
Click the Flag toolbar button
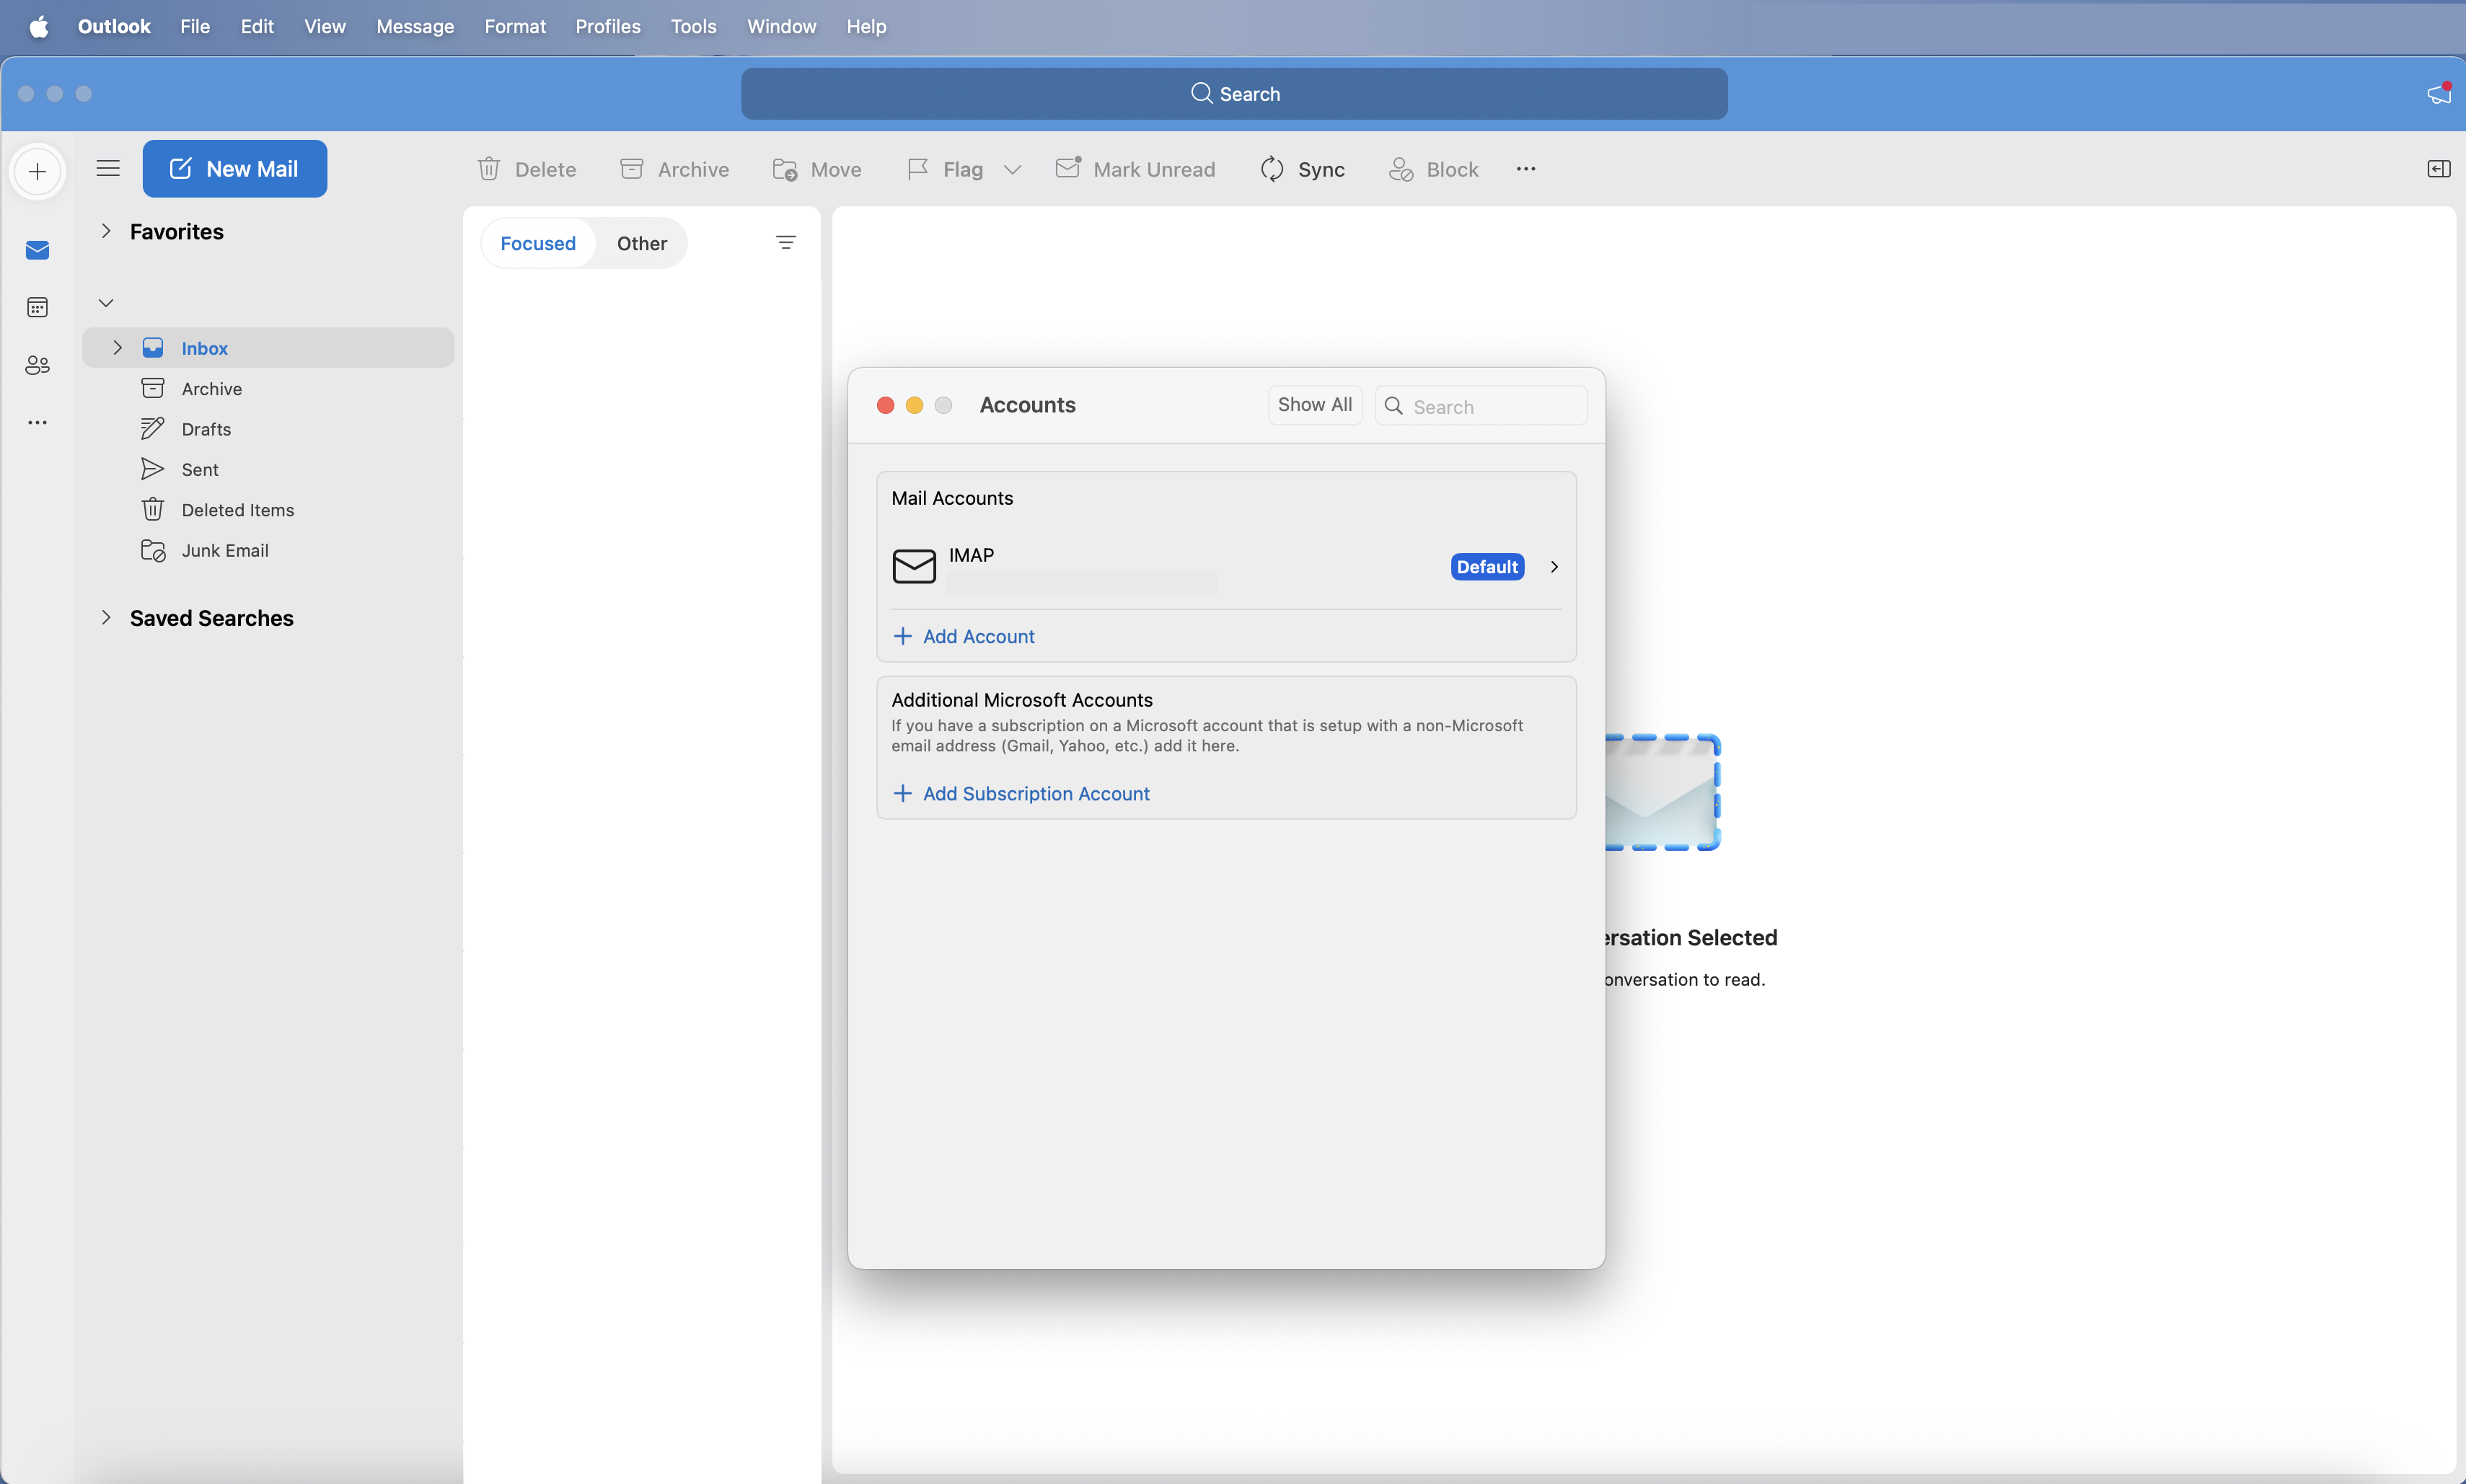946,169
